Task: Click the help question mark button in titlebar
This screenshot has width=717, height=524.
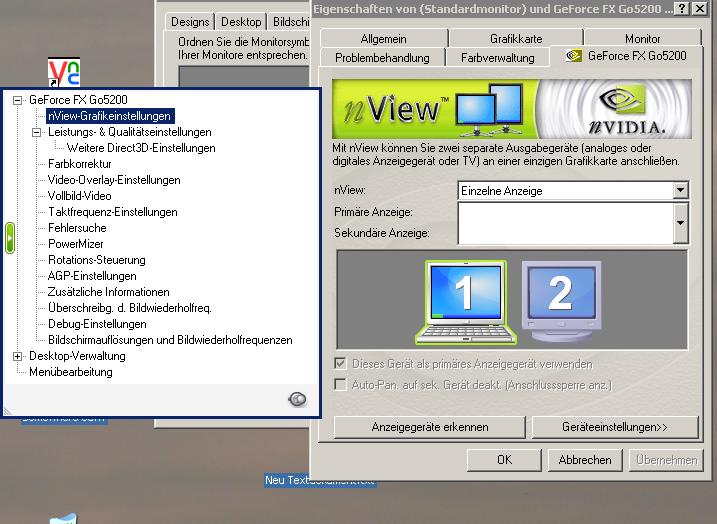Action: click(x=682, y=8)
